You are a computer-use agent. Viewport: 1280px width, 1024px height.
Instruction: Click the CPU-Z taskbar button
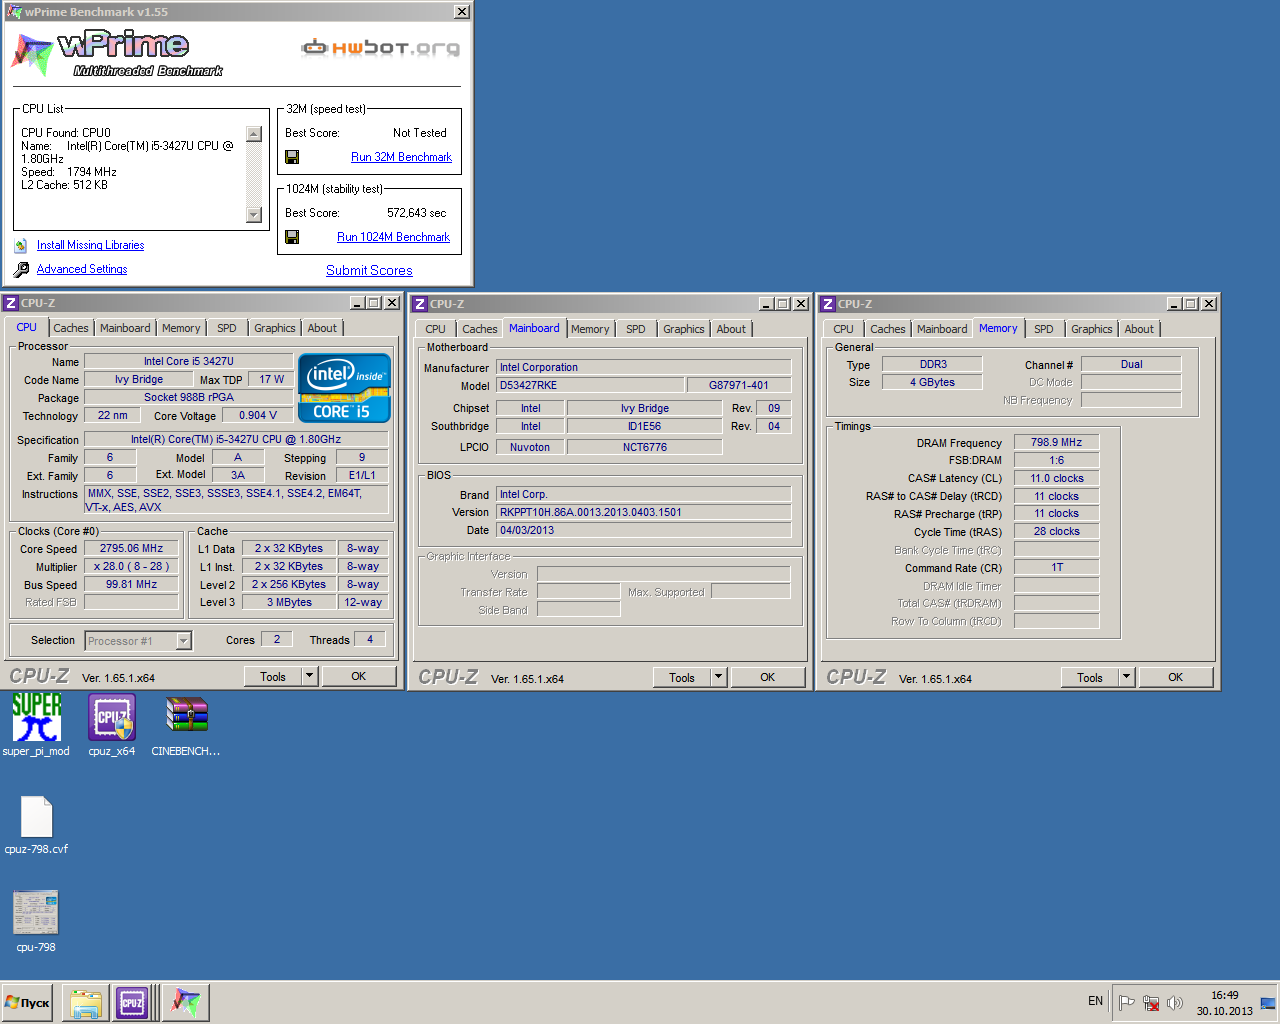[132, 1003]
